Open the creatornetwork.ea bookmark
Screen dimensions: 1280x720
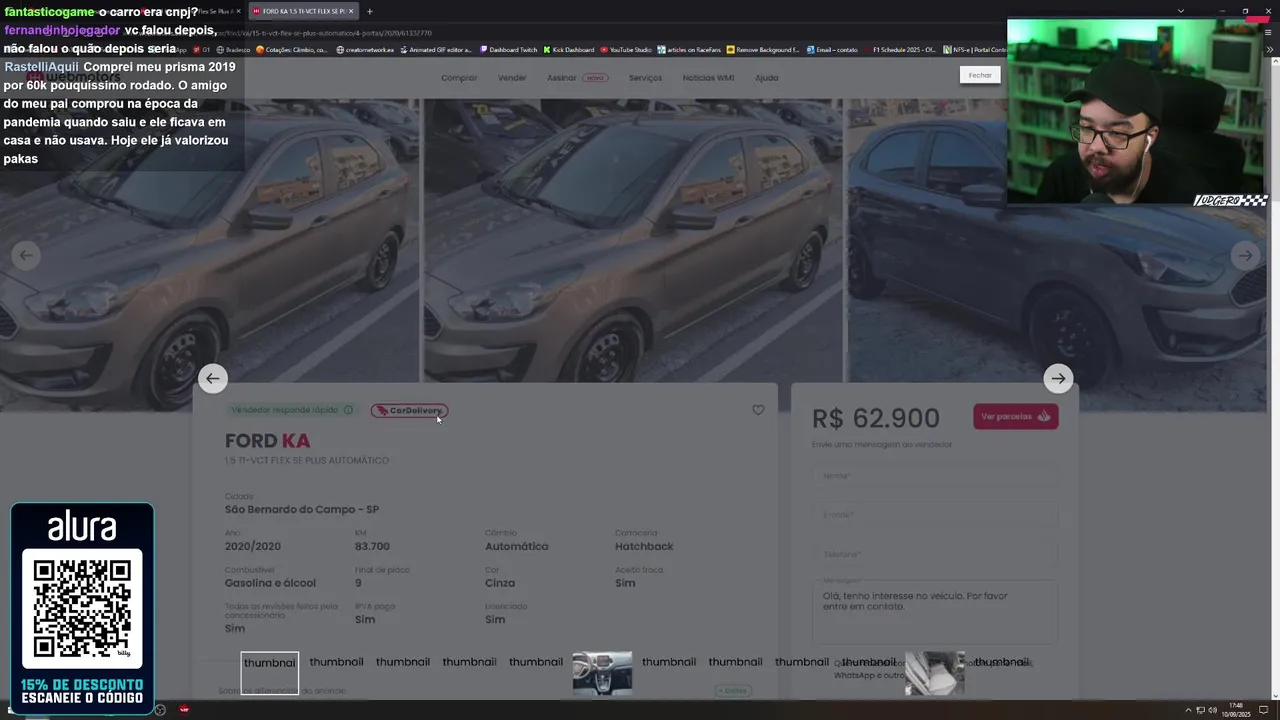pyautogui.click(x=365, y=49)
